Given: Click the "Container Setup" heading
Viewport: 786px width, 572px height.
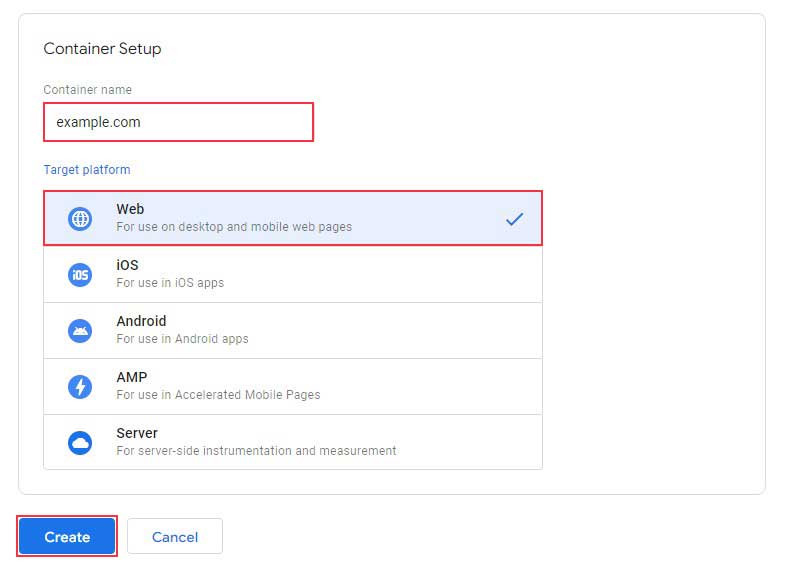Looking at the screenshot, I should [102, 49].
